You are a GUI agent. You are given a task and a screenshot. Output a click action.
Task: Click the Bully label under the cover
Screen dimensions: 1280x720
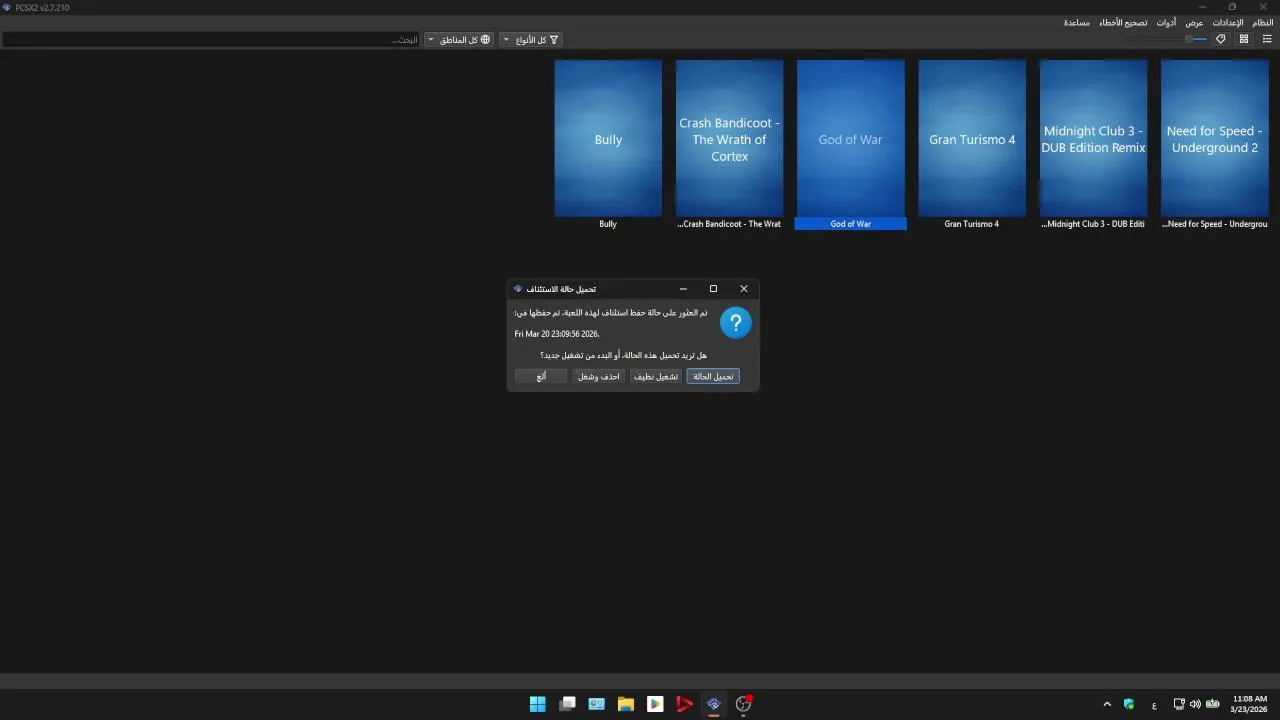click(608, 224)
